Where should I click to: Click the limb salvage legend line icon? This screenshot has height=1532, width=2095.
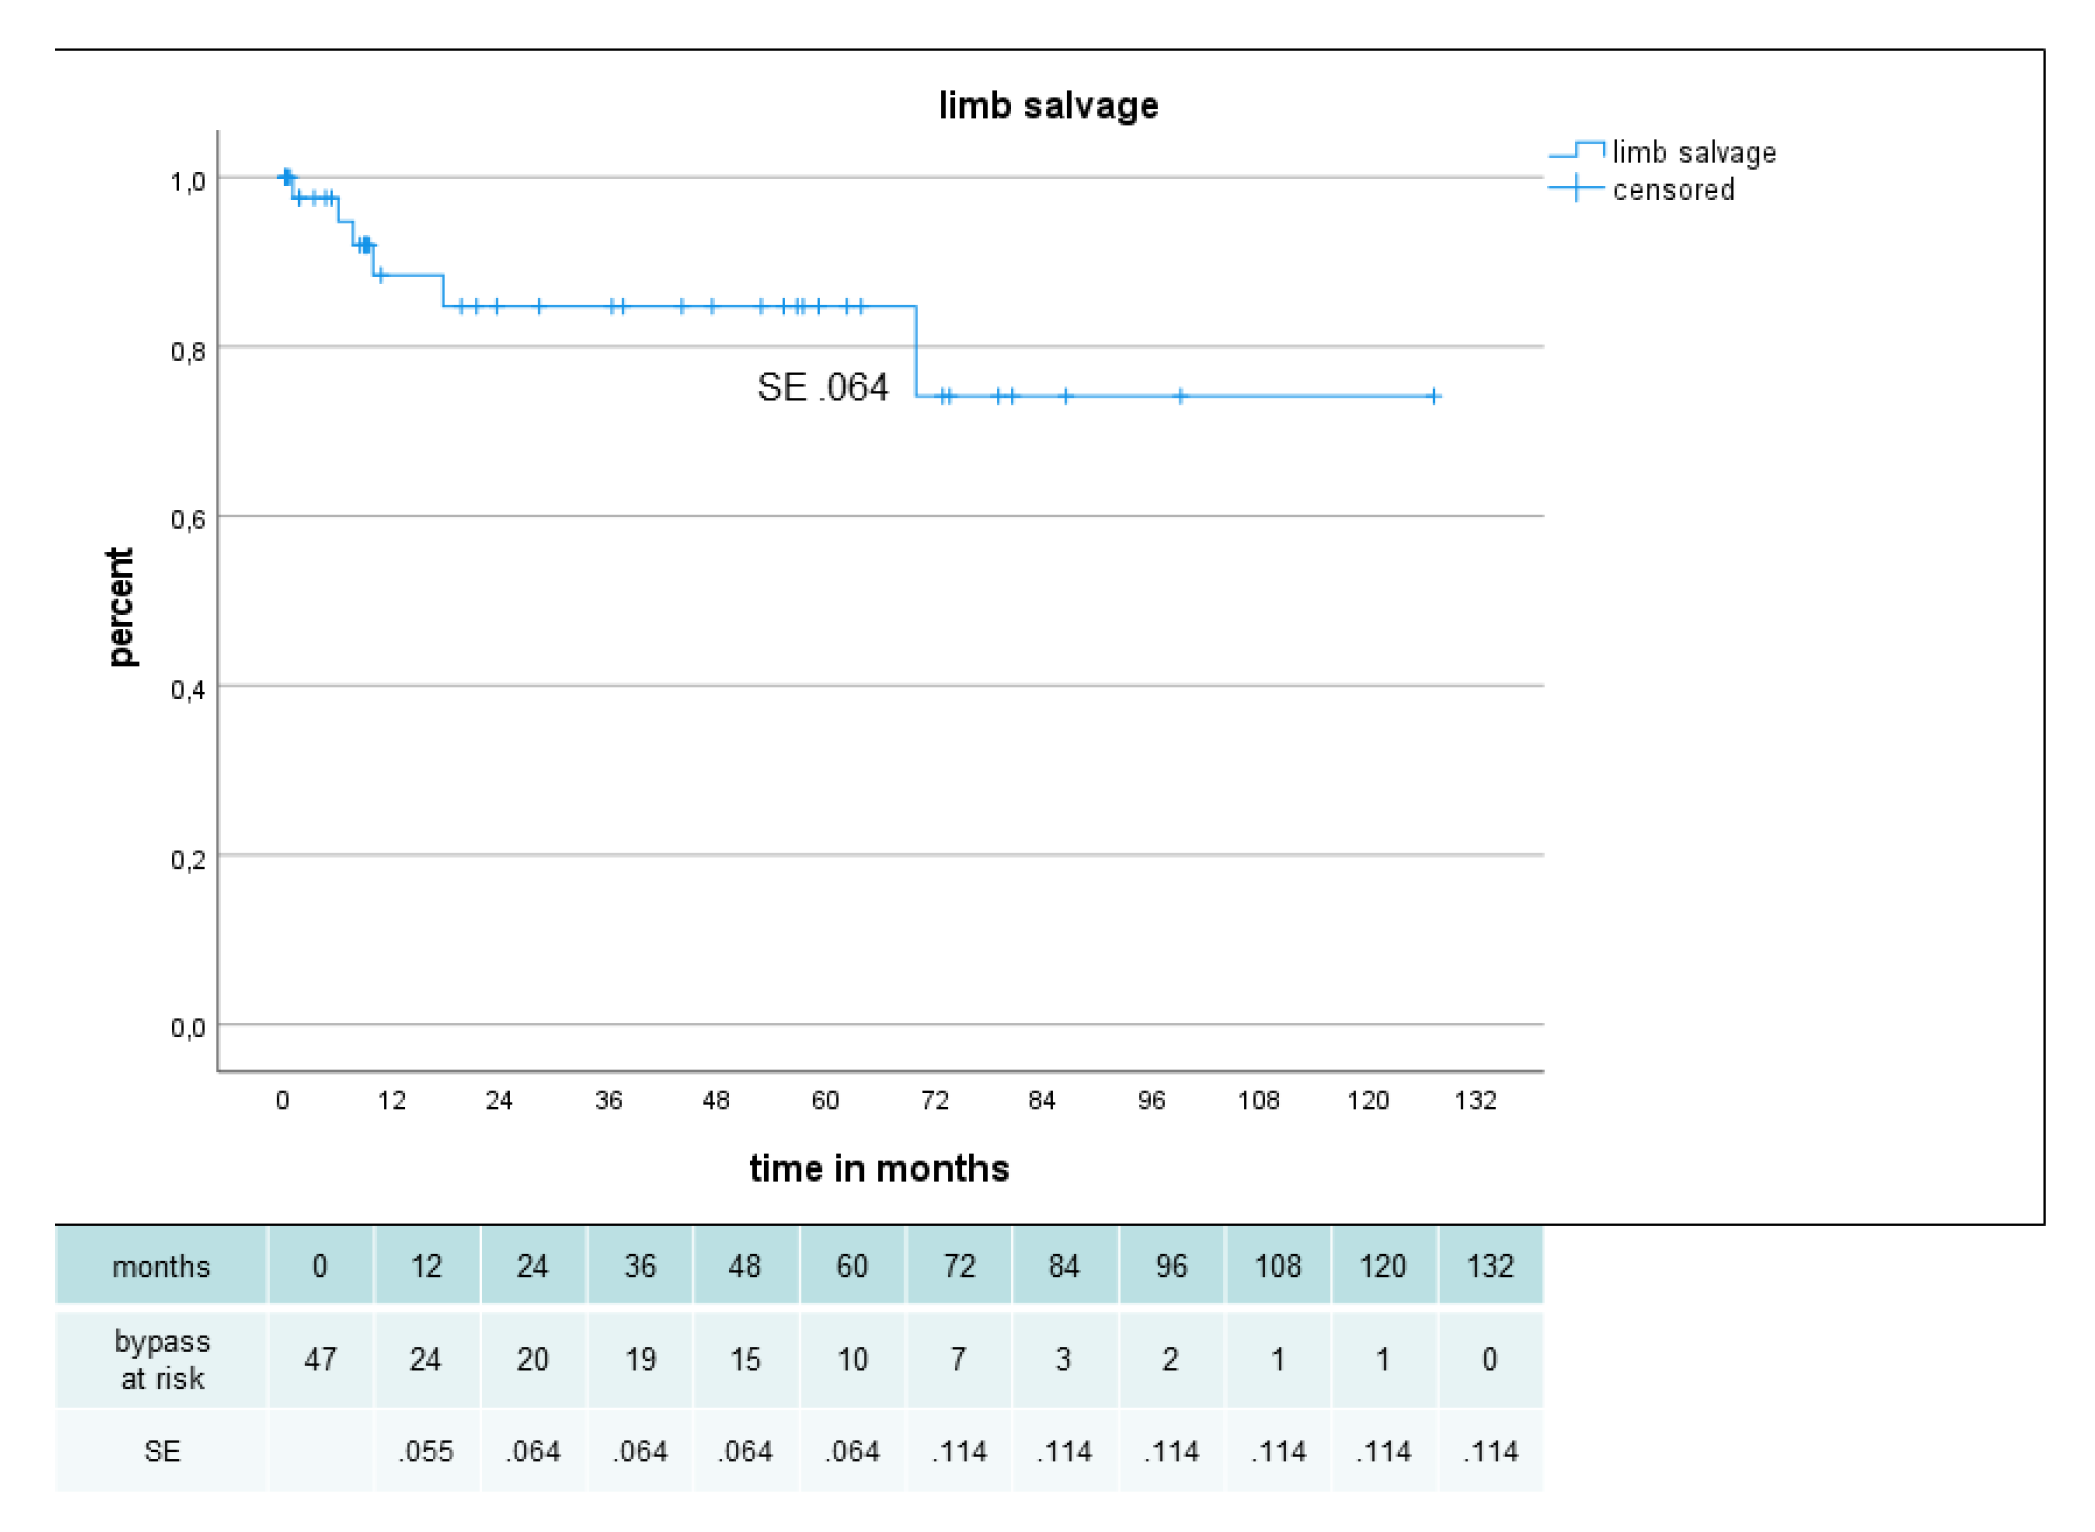[x=1577, y=152]
